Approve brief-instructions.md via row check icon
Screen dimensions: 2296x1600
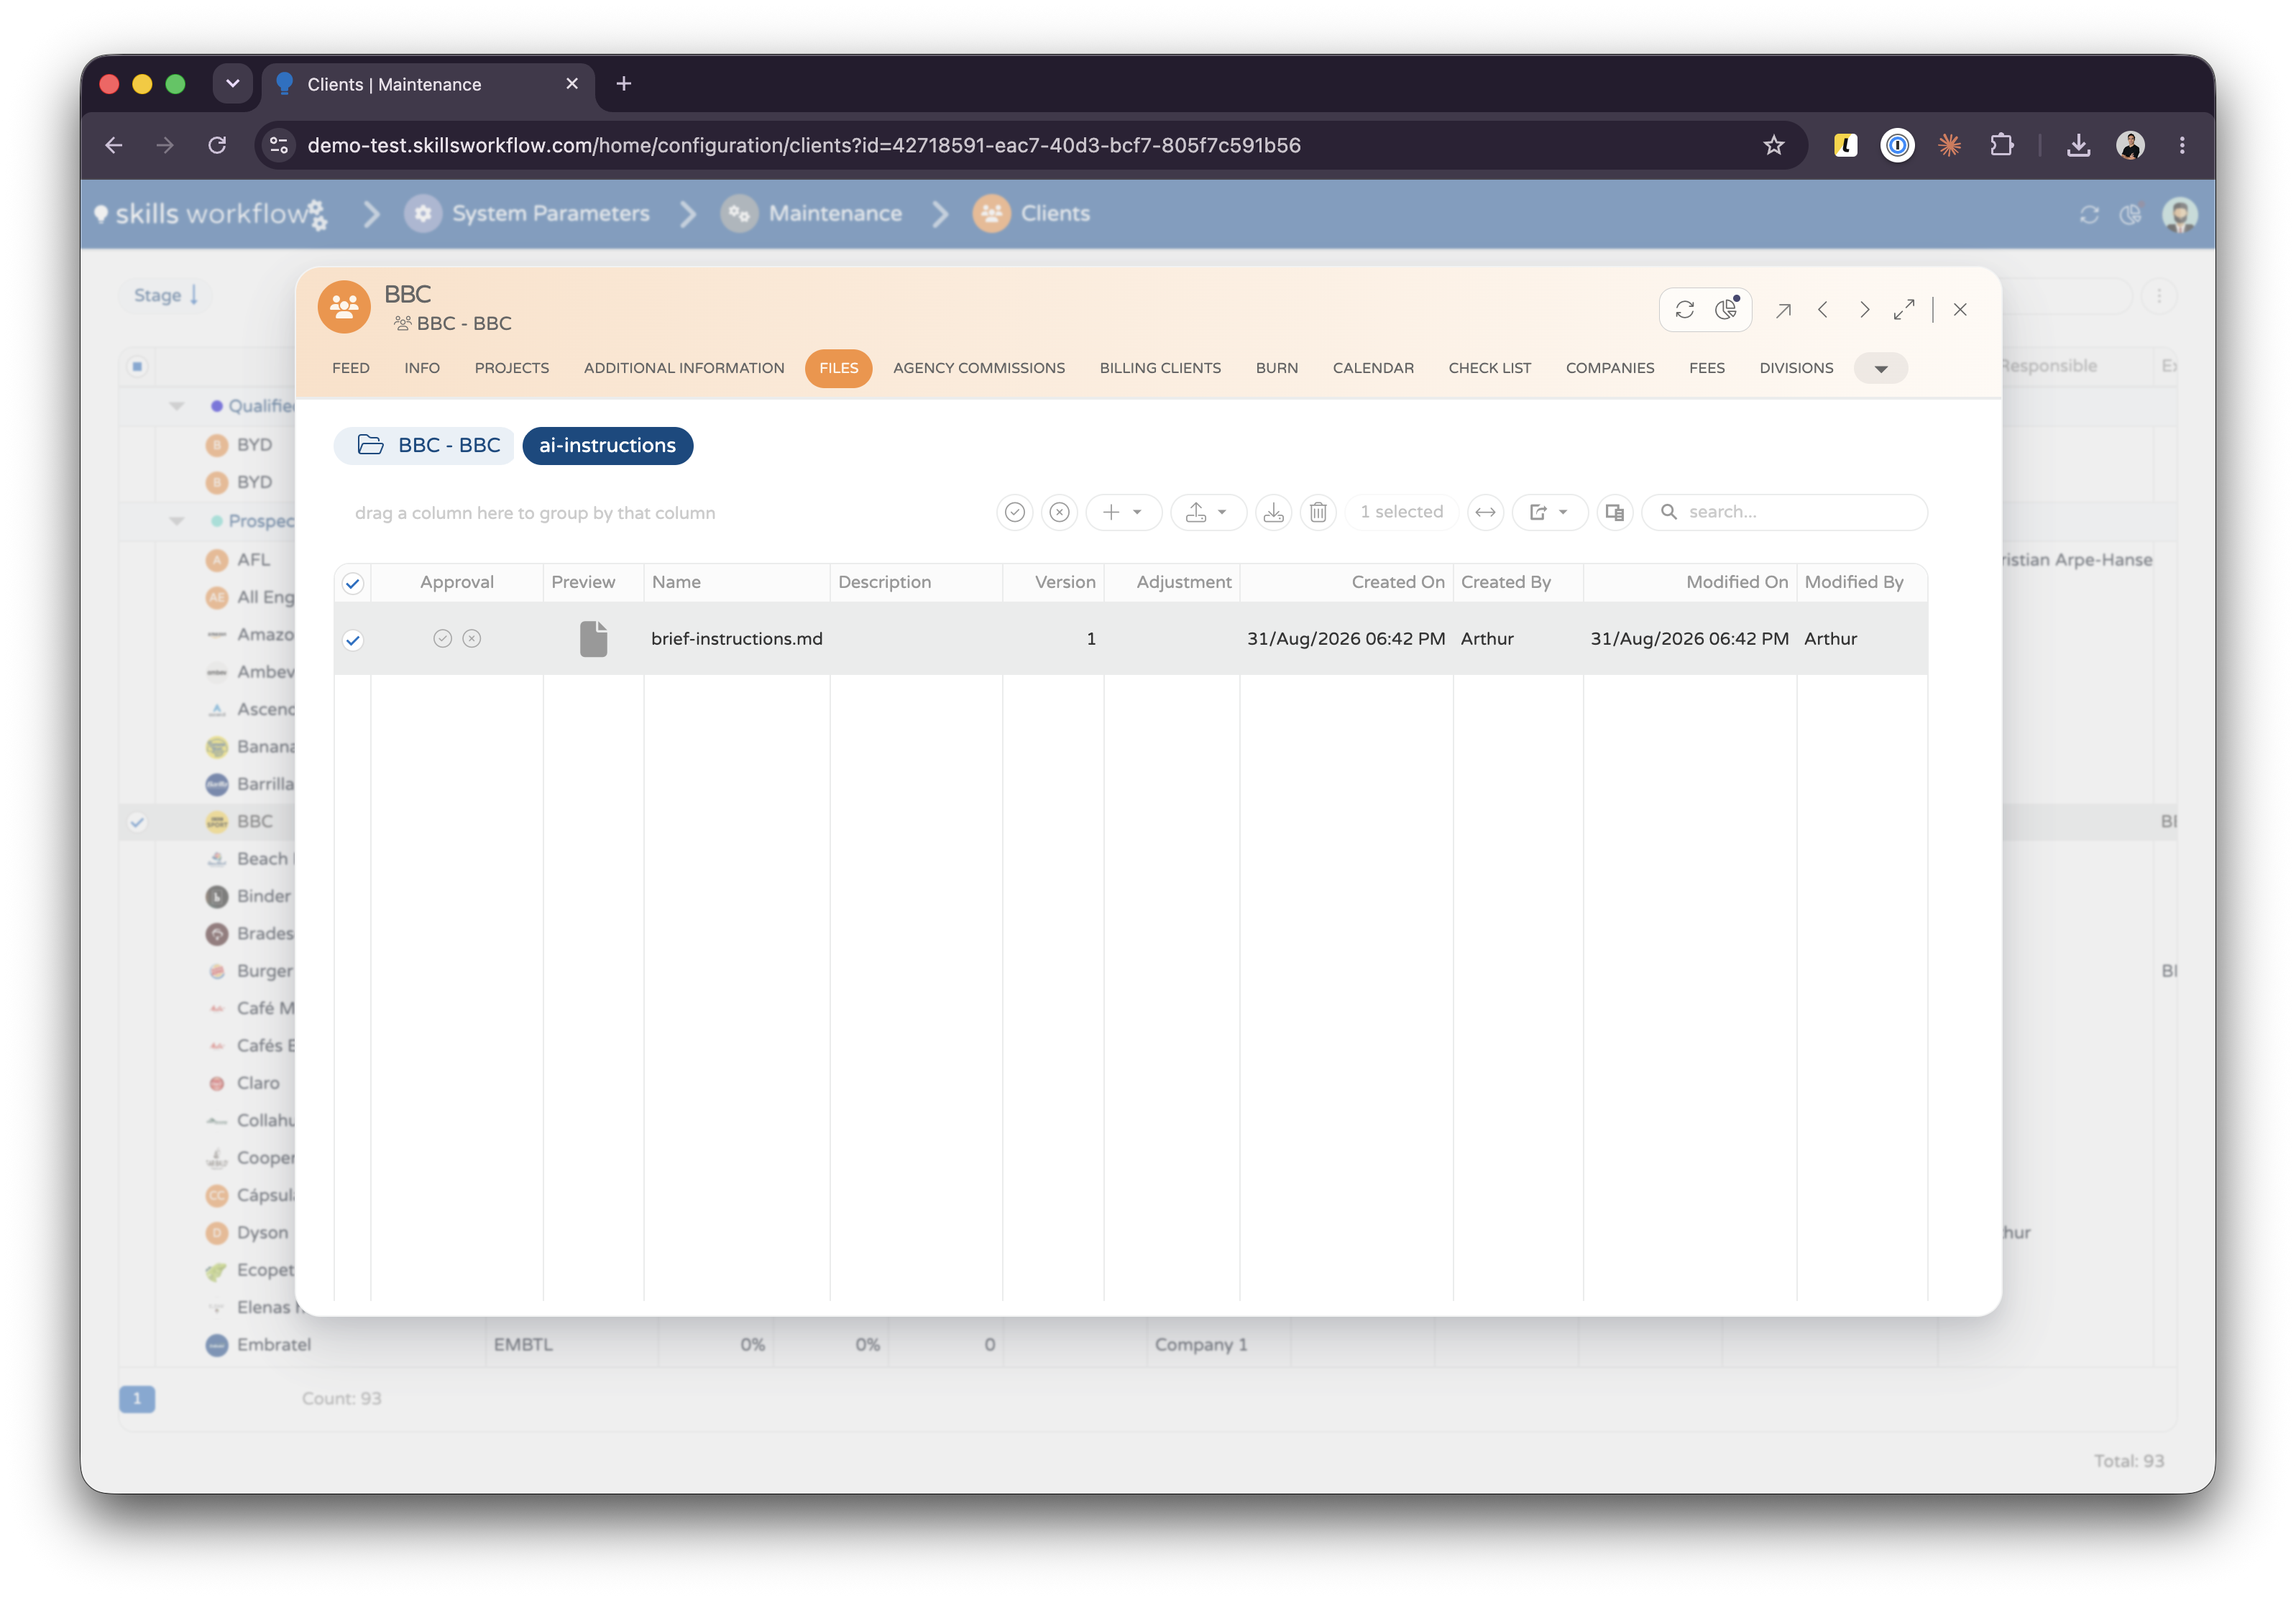point(442,638)
